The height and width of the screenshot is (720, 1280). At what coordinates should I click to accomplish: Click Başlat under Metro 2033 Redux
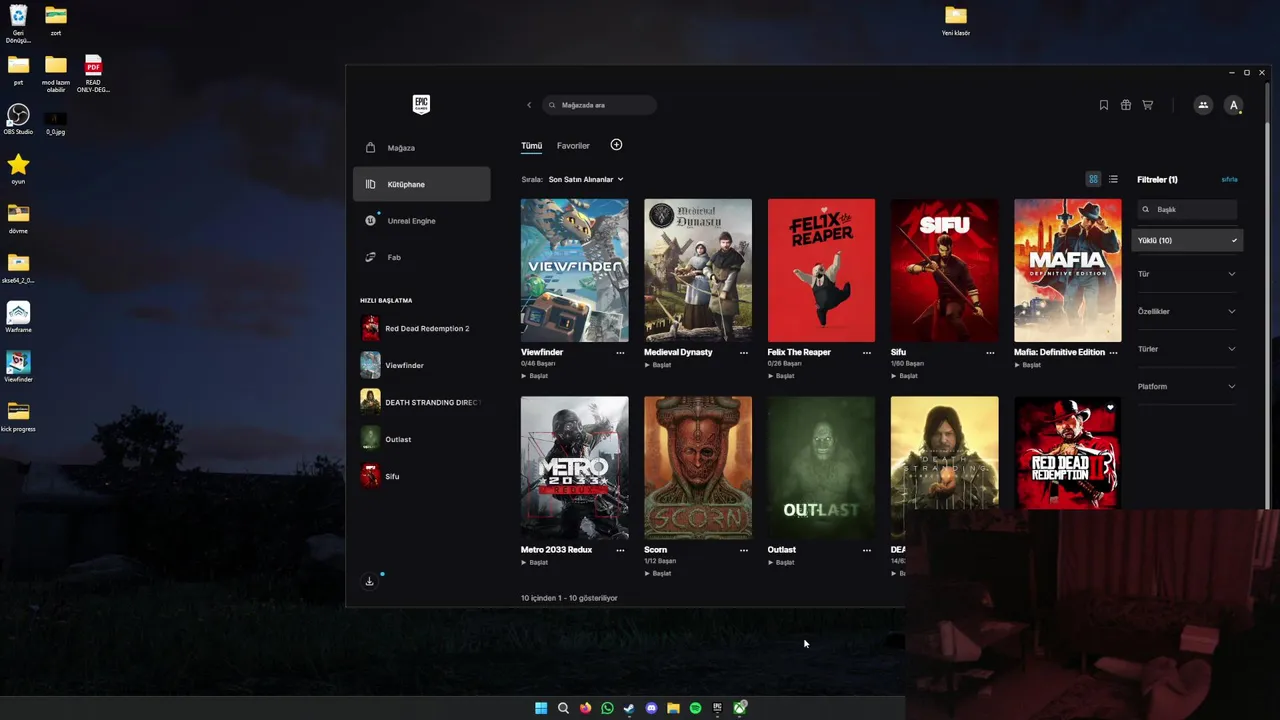pos(535,563)
